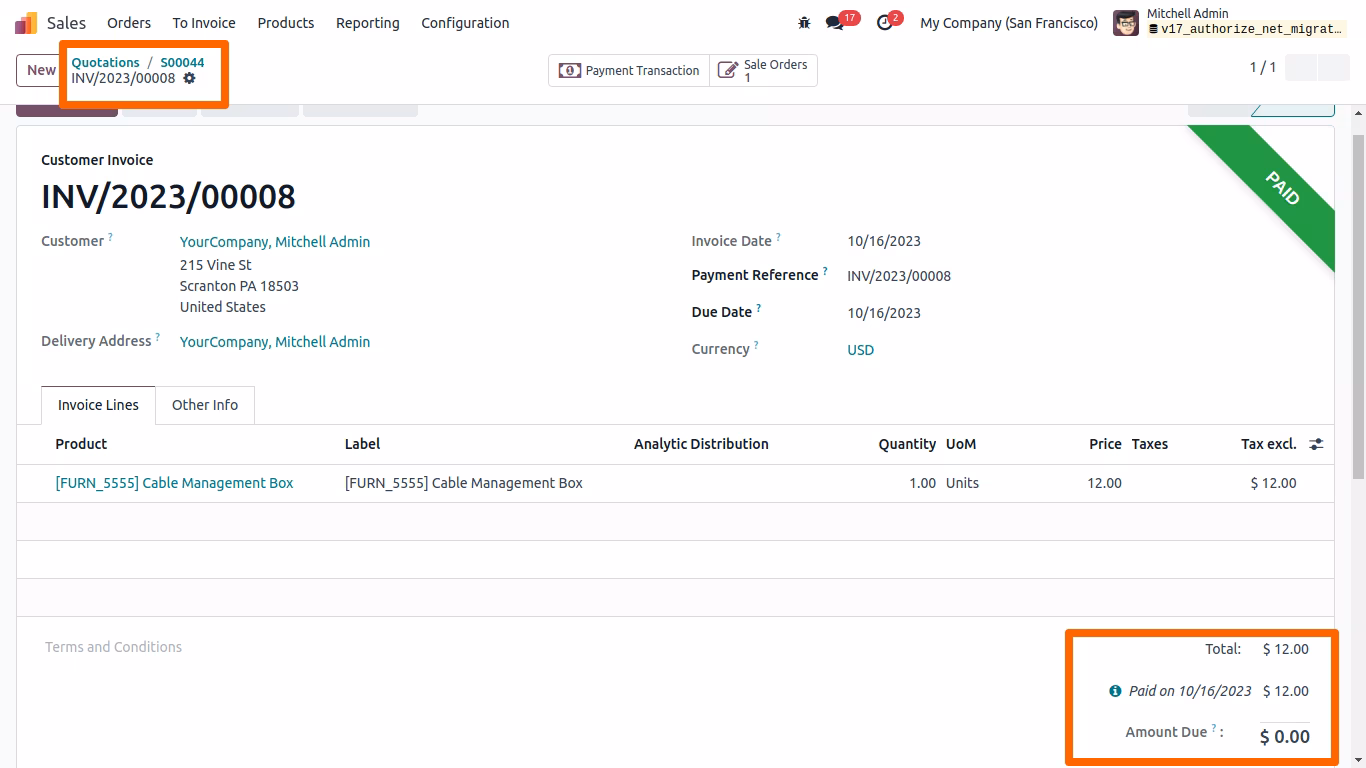Click the Payment Transaction smart button
1366x768 pixels.
pyautogui.click(x=629, y=71)
